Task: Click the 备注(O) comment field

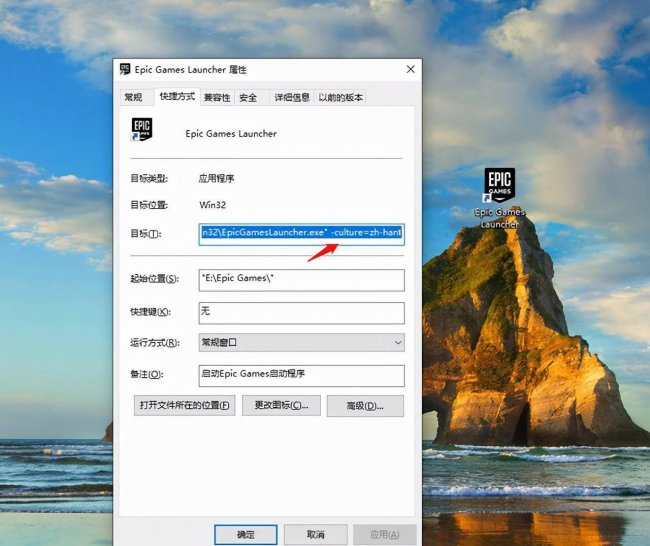Action: point(301,376)
